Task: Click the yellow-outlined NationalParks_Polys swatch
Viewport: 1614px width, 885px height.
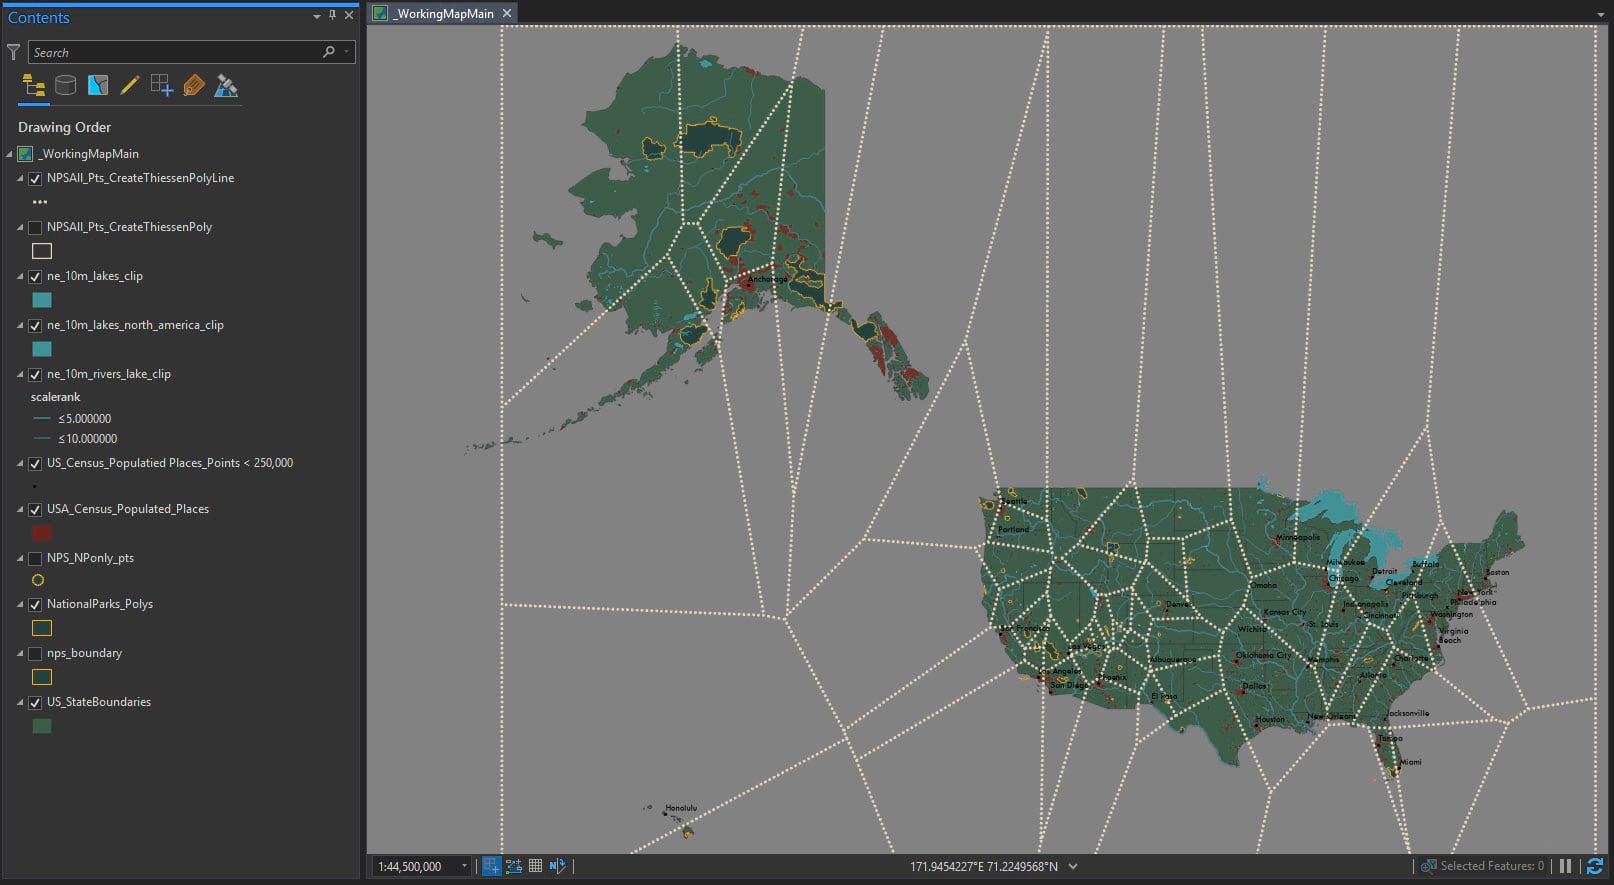Action: [x=42, y=628]
